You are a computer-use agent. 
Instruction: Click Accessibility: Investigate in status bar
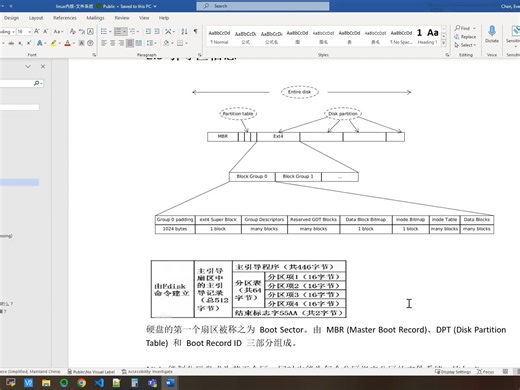(147, 371)
